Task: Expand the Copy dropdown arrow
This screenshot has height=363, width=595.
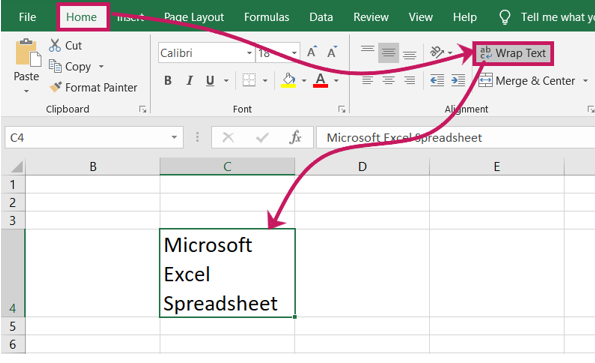Action: pos(101,66)
